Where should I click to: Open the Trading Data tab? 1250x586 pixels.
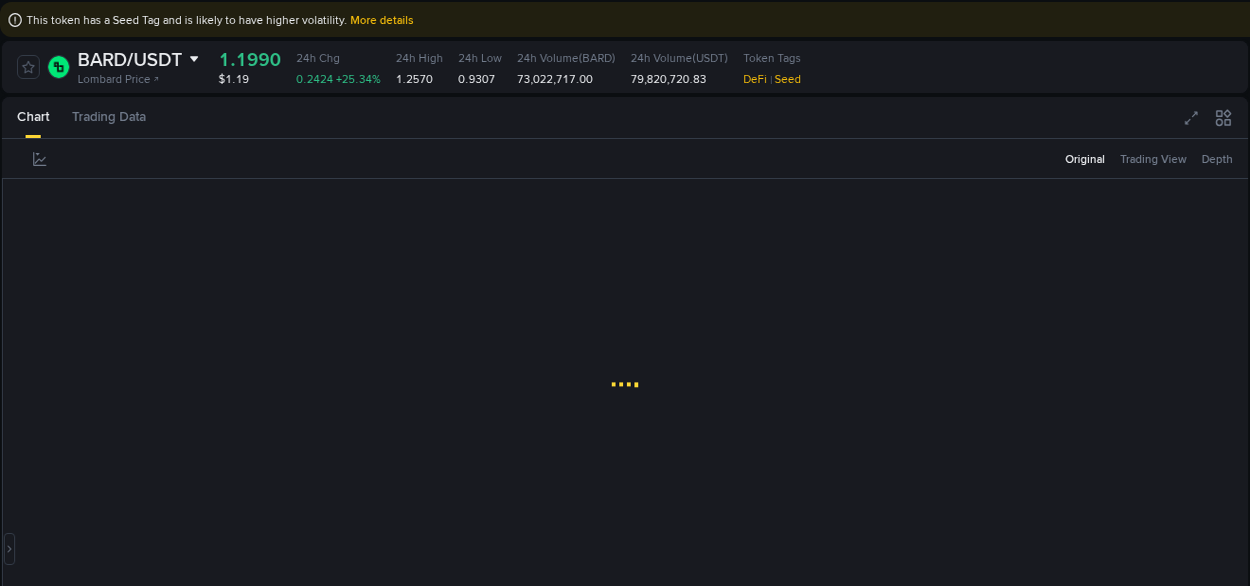(108, 117)
